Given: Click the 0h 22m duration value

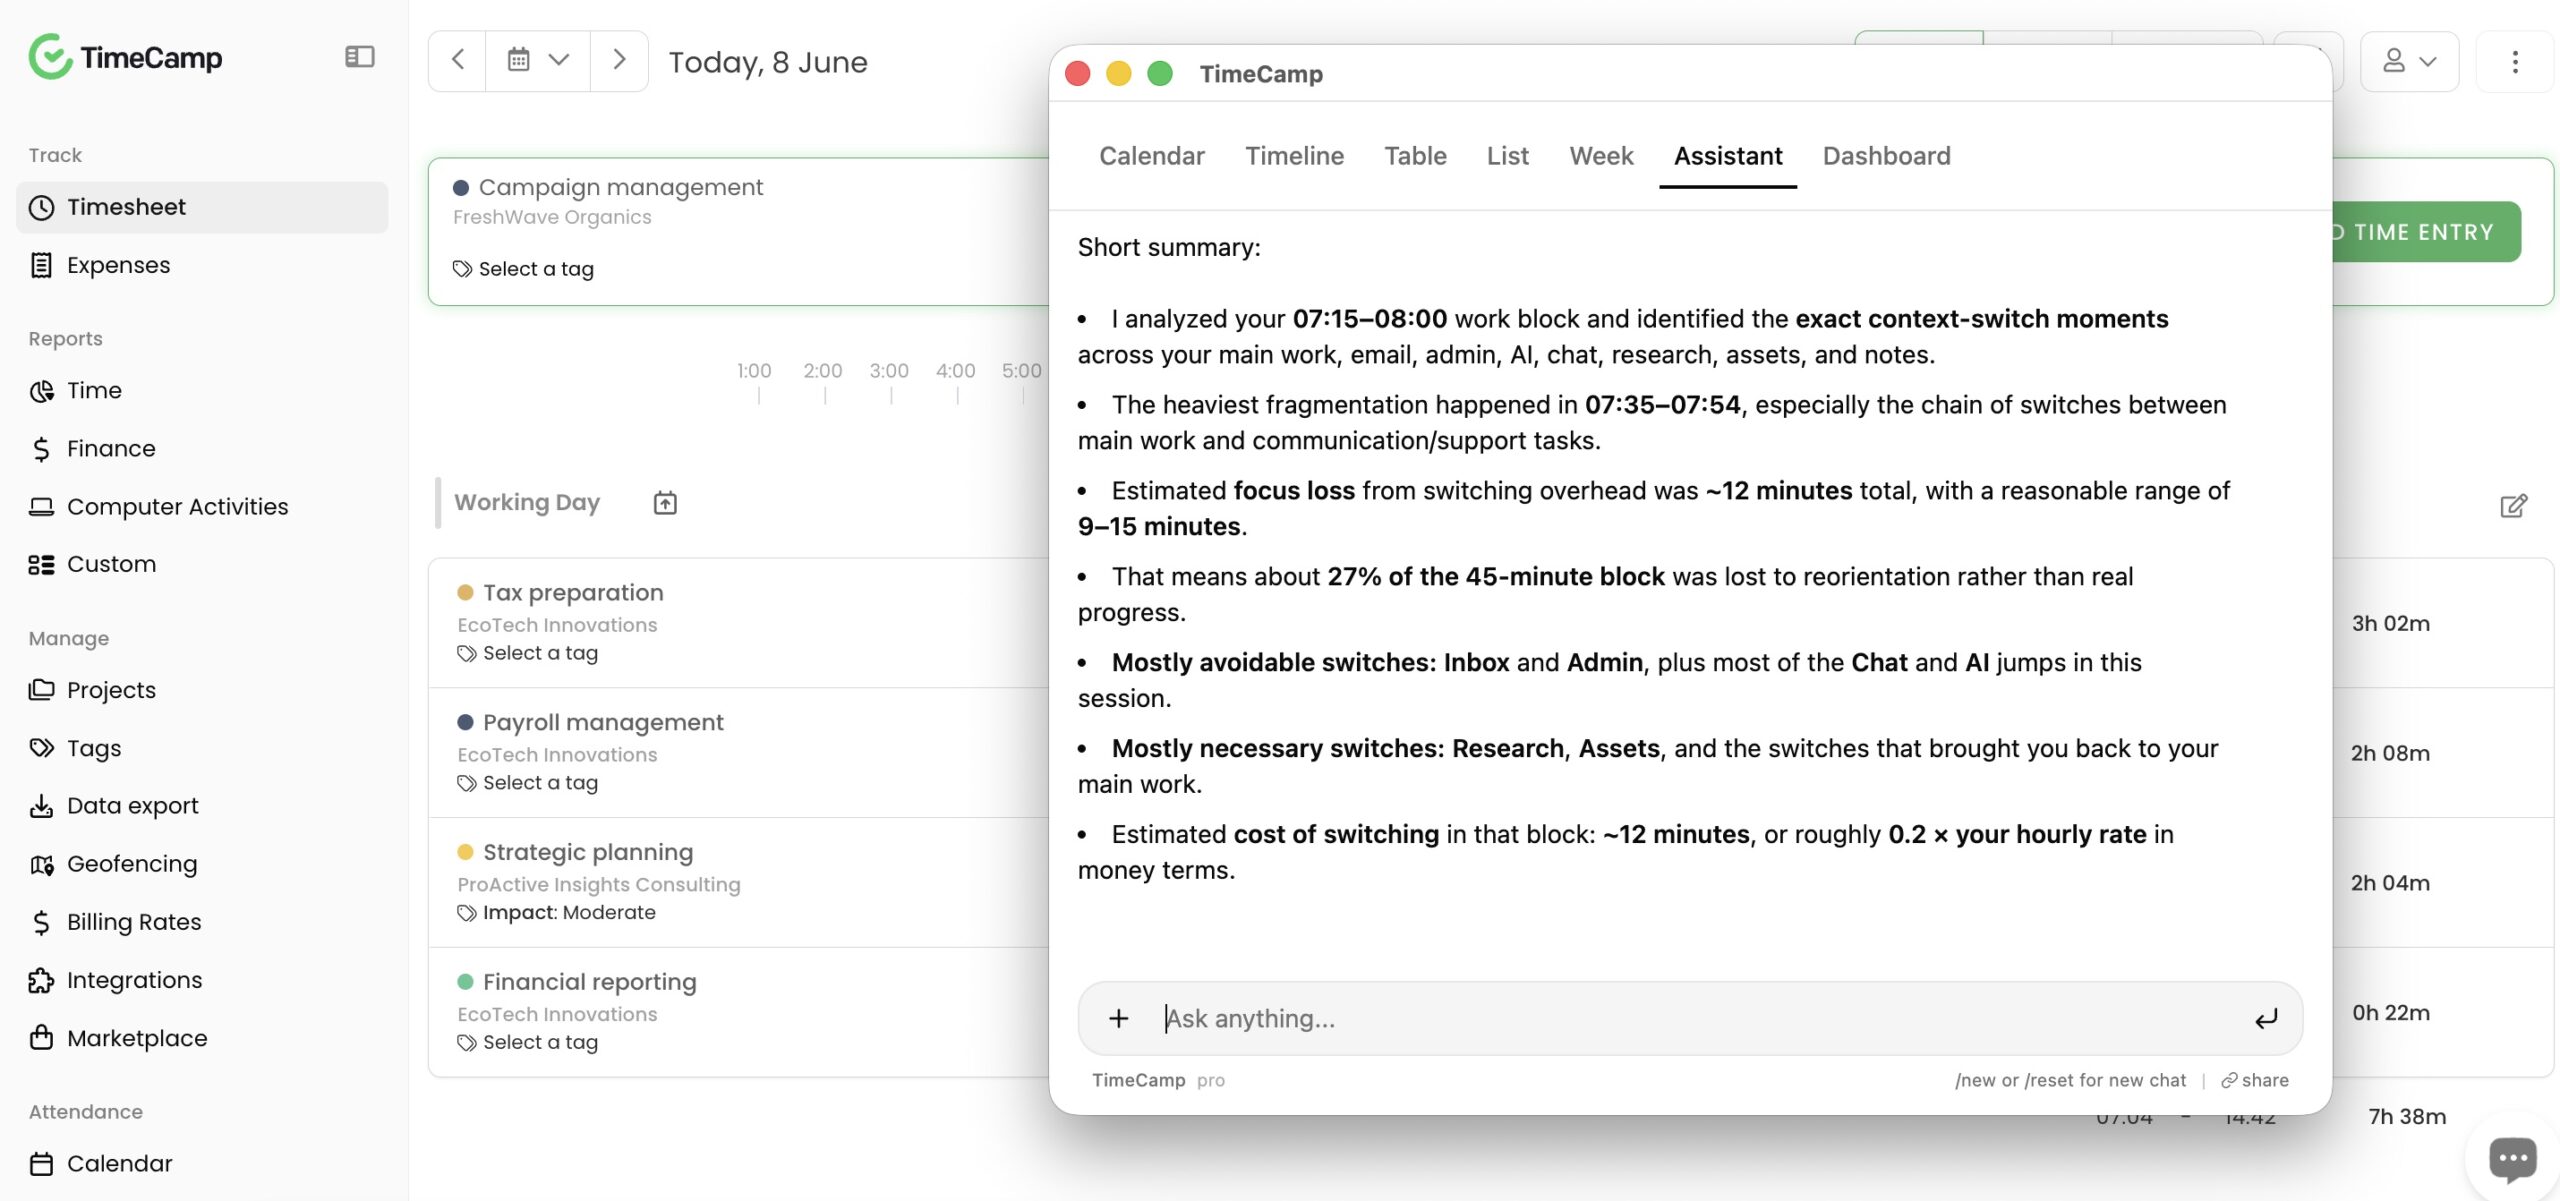Looking at the screenshot, I should [2390, 1012].
